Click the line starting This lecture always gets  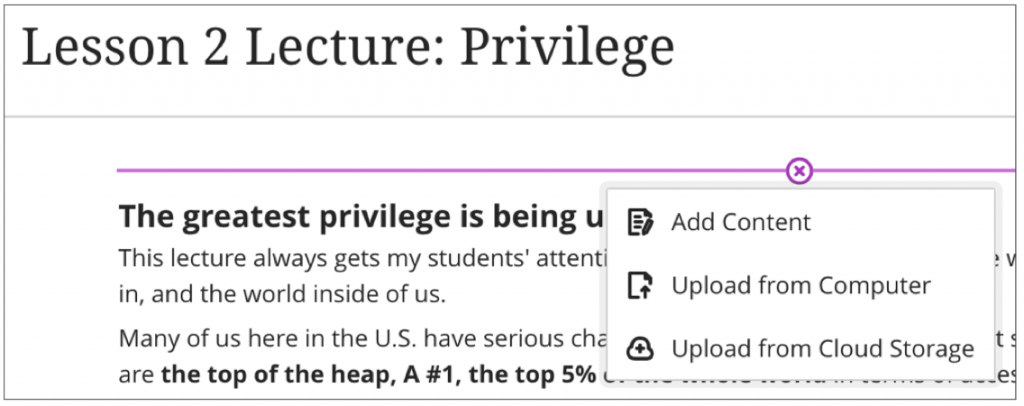coord(360,258)
